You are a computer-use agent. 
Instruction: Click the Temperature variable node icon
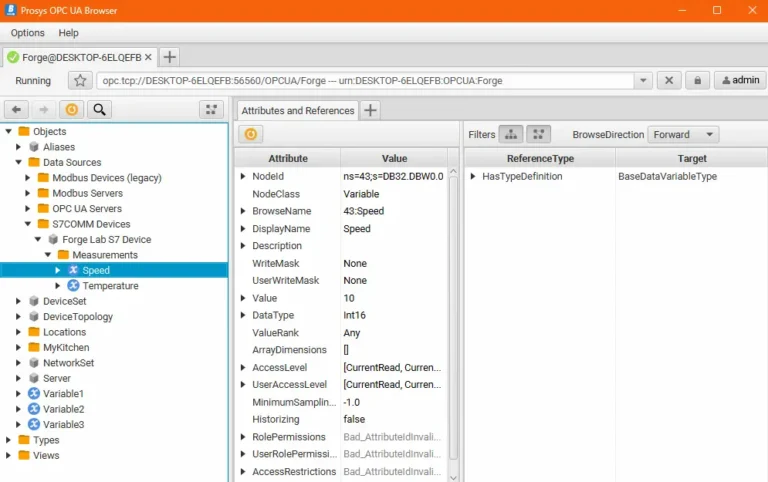click(x=73, y=286)
